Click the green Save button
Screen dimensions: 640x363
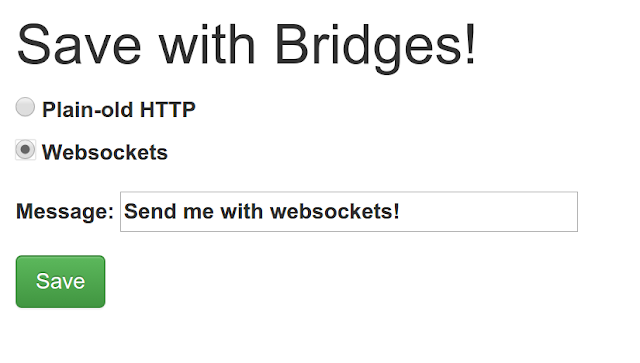tap(60, 281)
